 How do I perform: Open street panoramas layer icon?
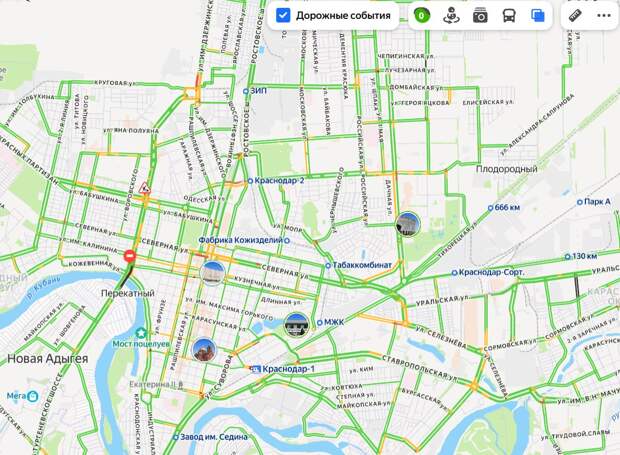pyautogui.click(x=451, y=16)
